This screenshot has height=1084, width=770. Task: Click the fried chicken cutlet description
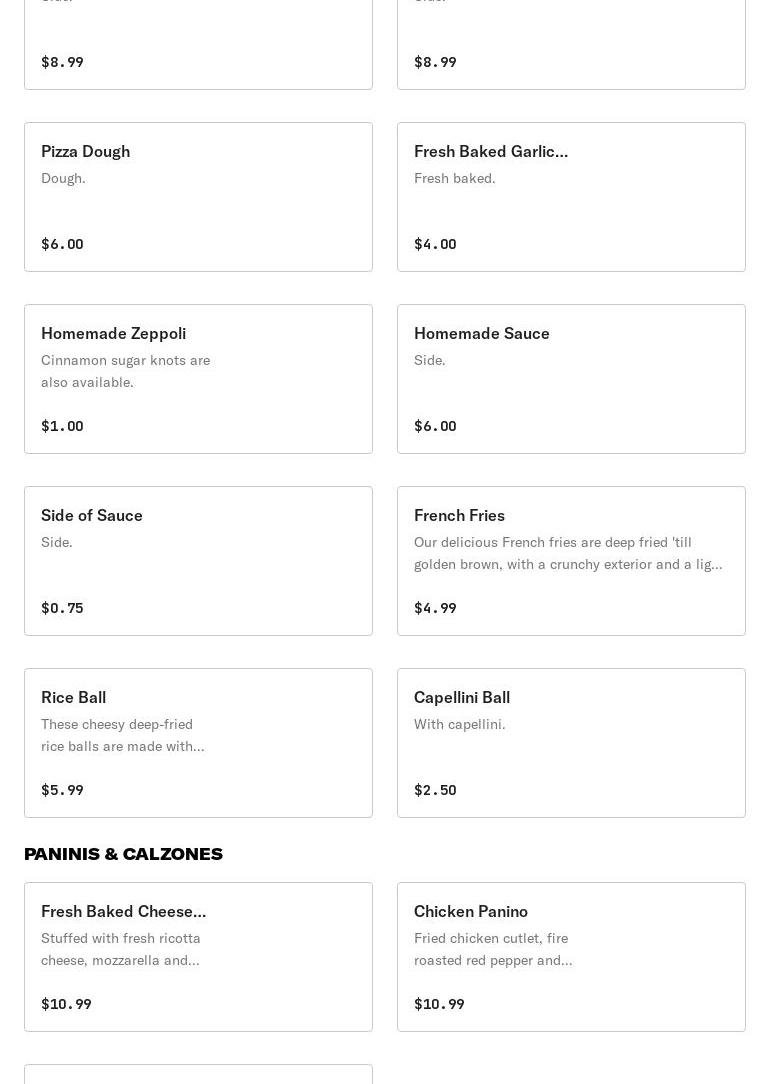tap(492, 949)
